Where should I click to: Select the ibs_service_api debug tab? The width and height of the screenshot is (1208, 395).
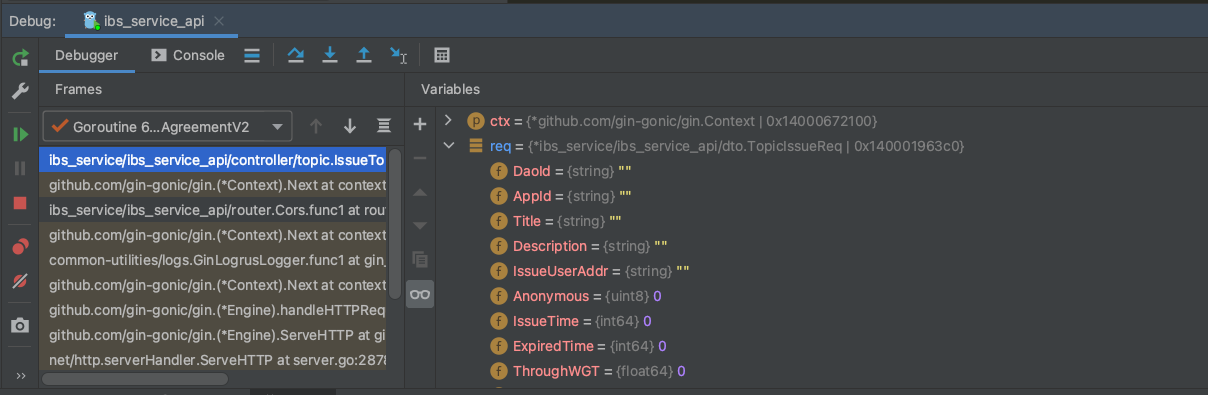coord(153,21)
